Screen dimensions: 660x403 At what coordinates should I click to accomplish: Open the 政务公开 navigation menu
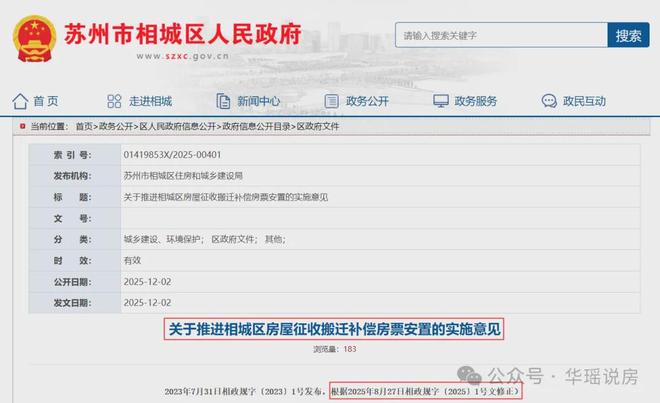367,101
